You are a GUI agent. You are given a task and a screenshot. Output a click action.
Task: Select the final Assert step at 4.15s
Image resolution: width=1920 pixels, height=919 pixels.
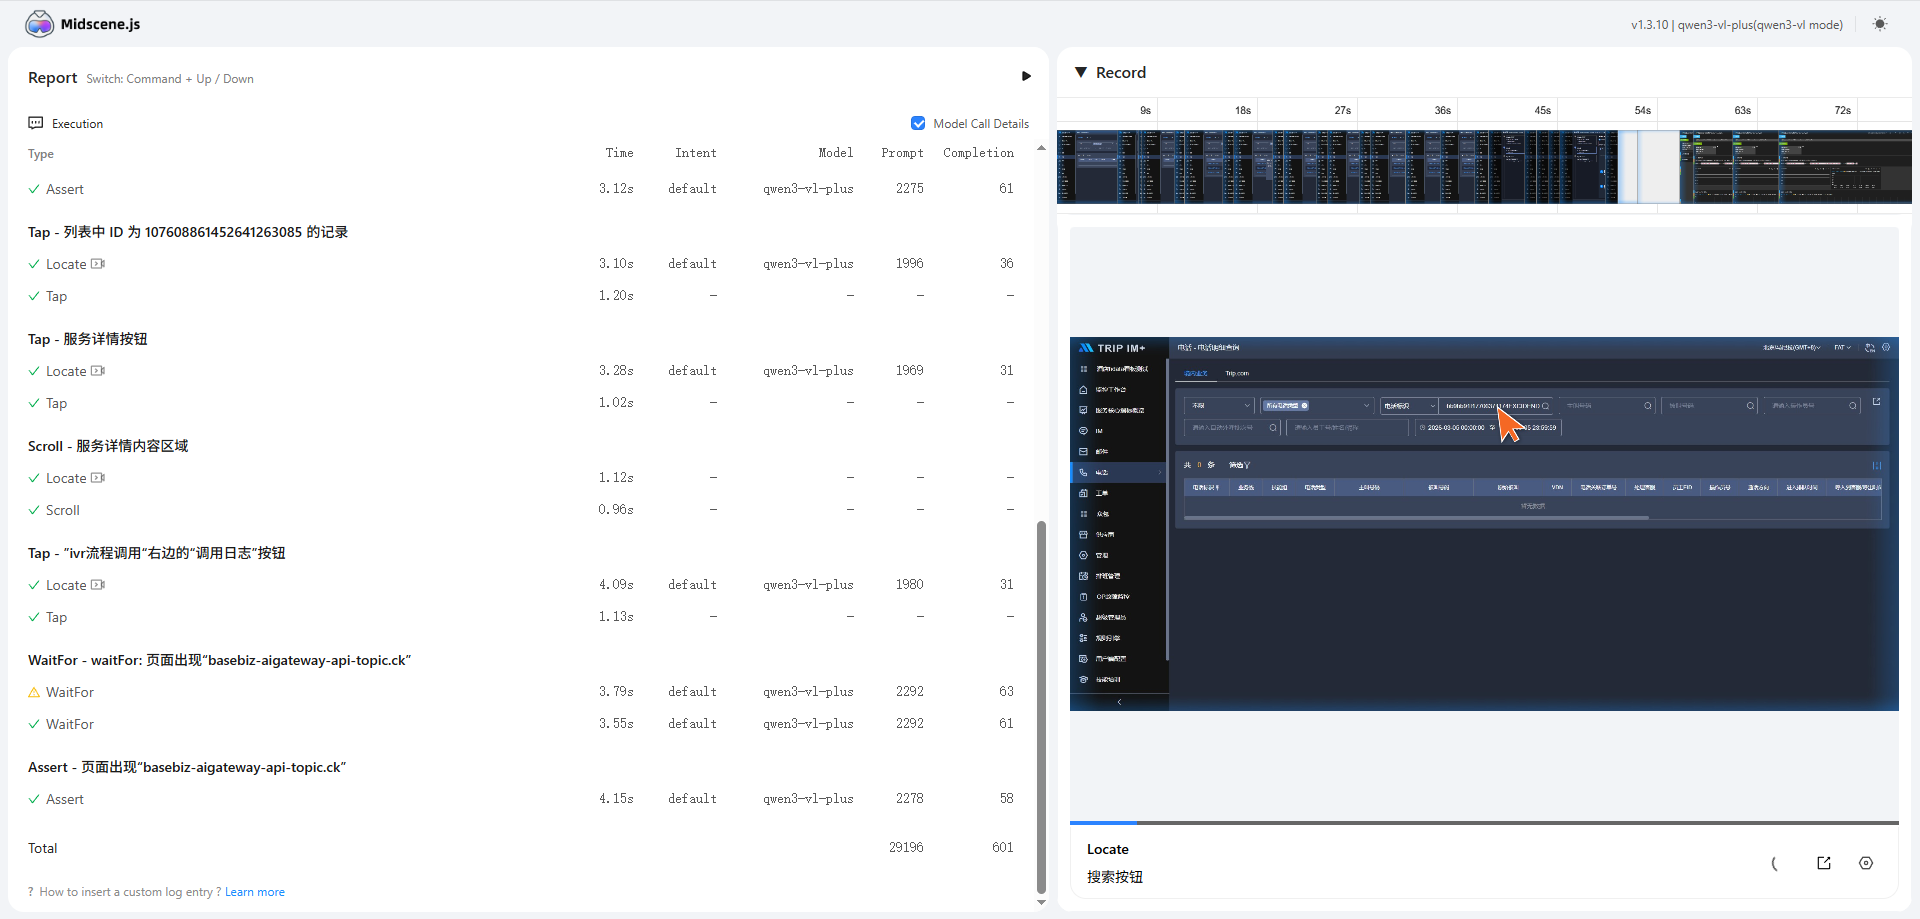click(65, 799)
